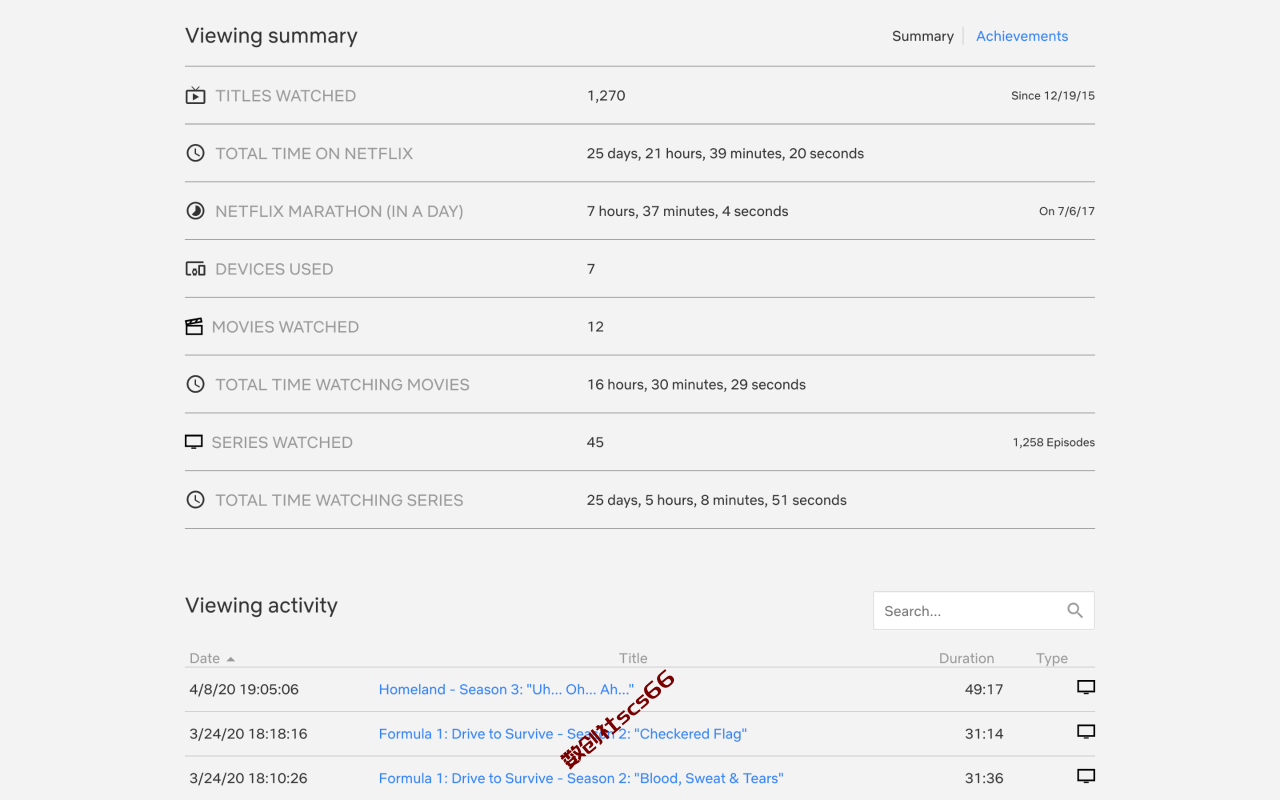Click the Viewing activity heading
This screenshot has height=800, width=1280.
261,605
